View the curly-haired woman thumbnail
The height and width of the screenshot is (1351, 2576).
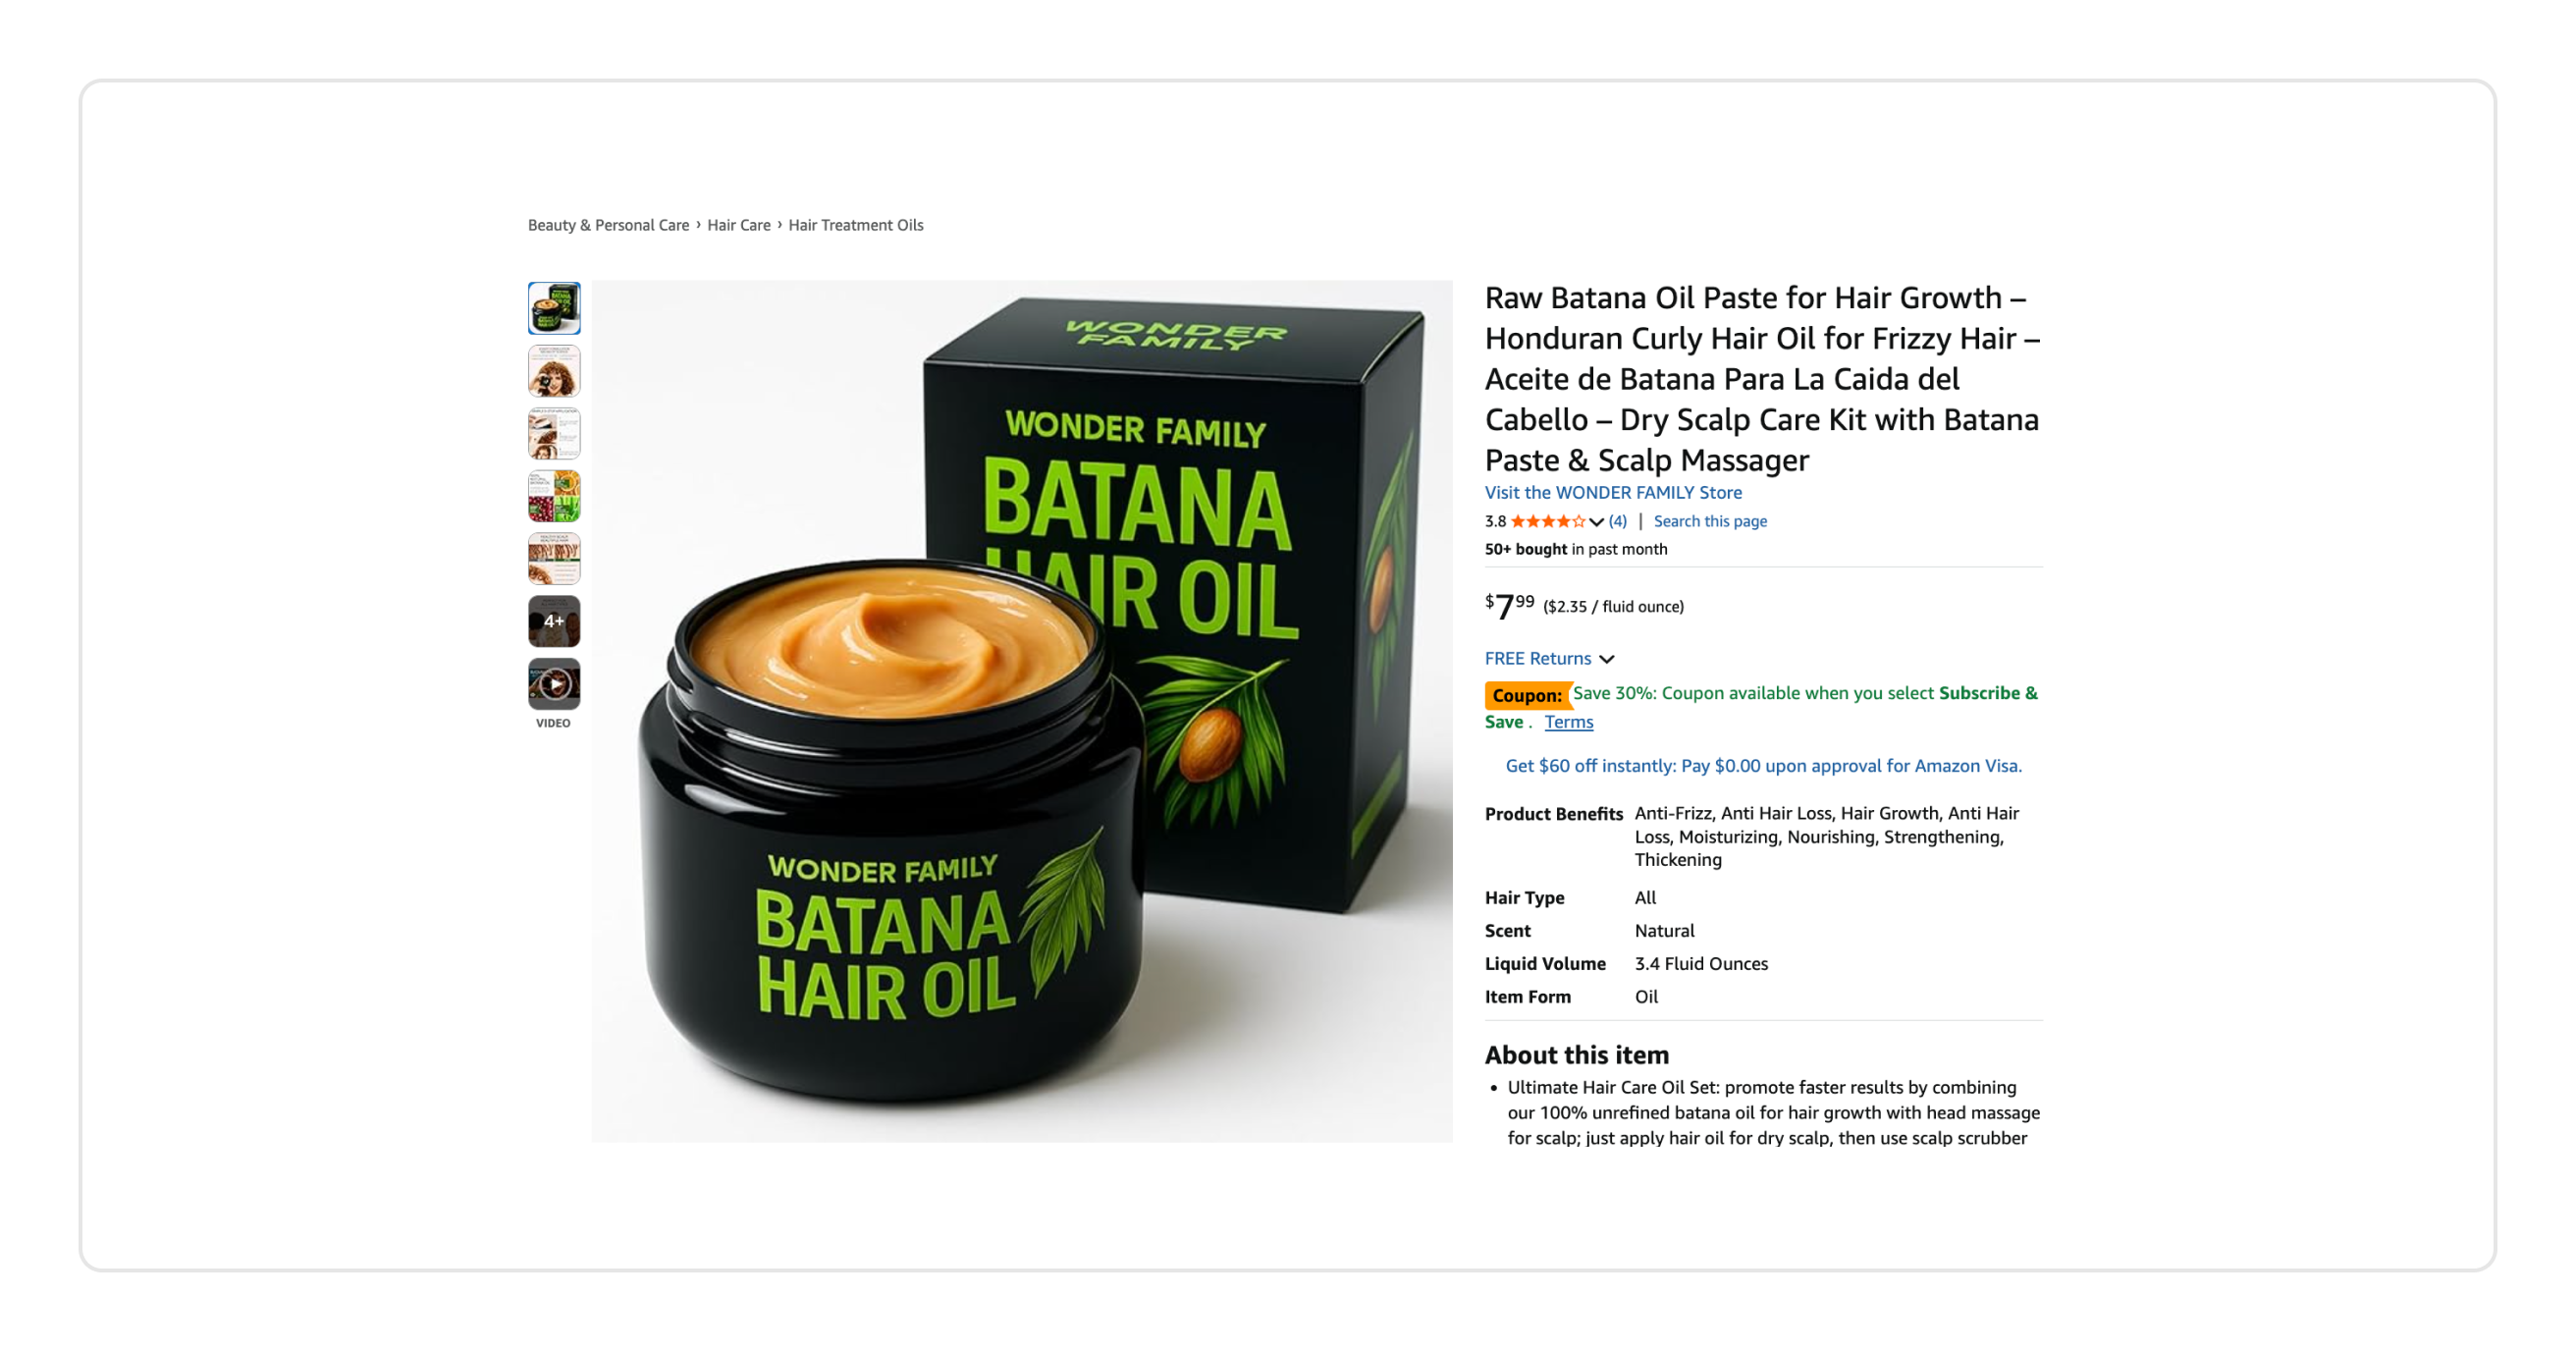click(554, 371)
